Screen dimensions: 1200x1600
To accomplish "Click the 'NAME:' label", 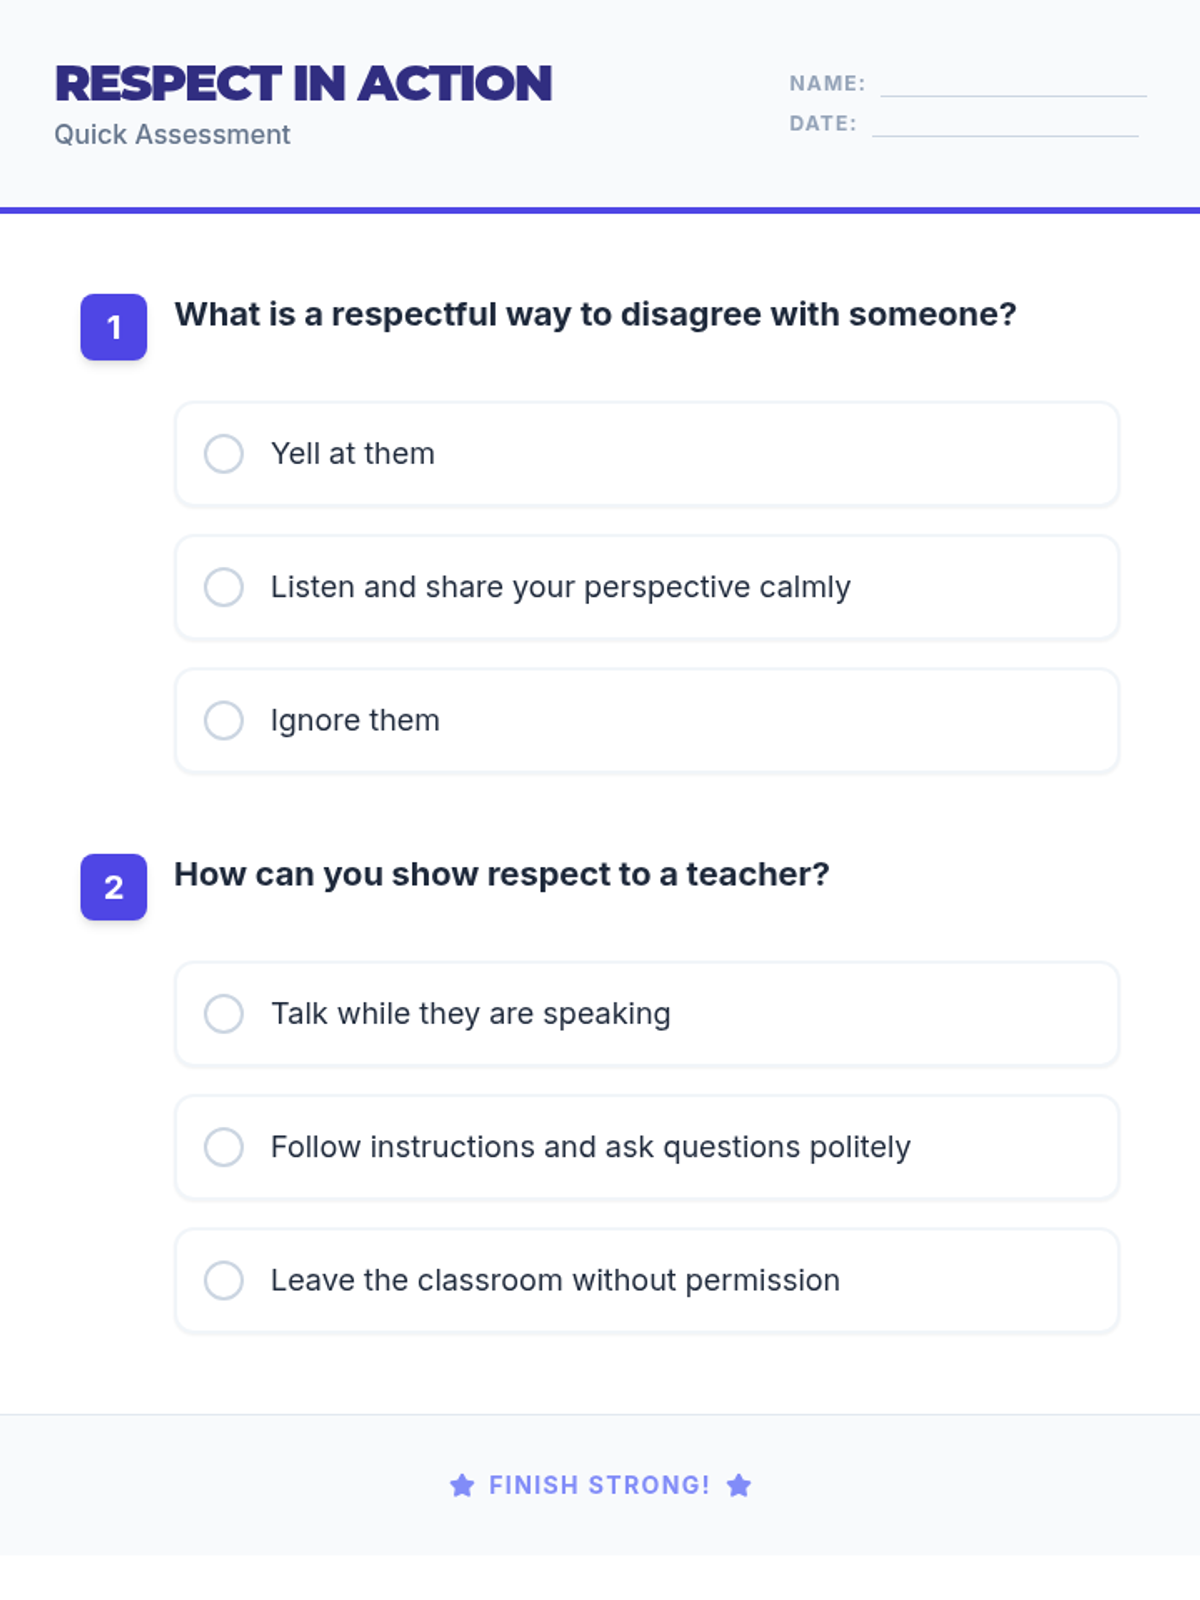I will 827,84.
